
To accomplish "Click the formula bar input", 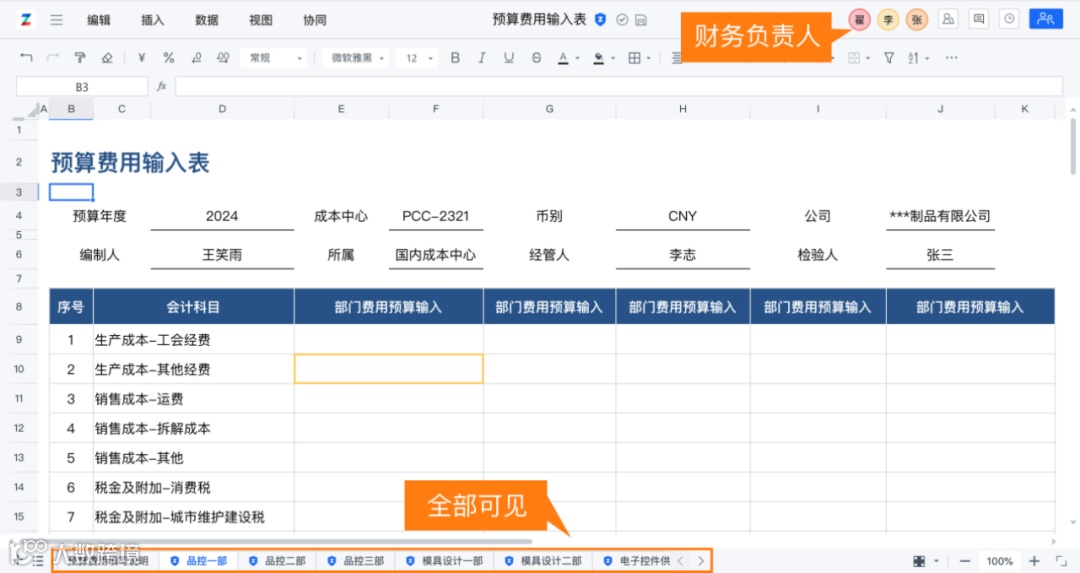I will click(619, 87).
